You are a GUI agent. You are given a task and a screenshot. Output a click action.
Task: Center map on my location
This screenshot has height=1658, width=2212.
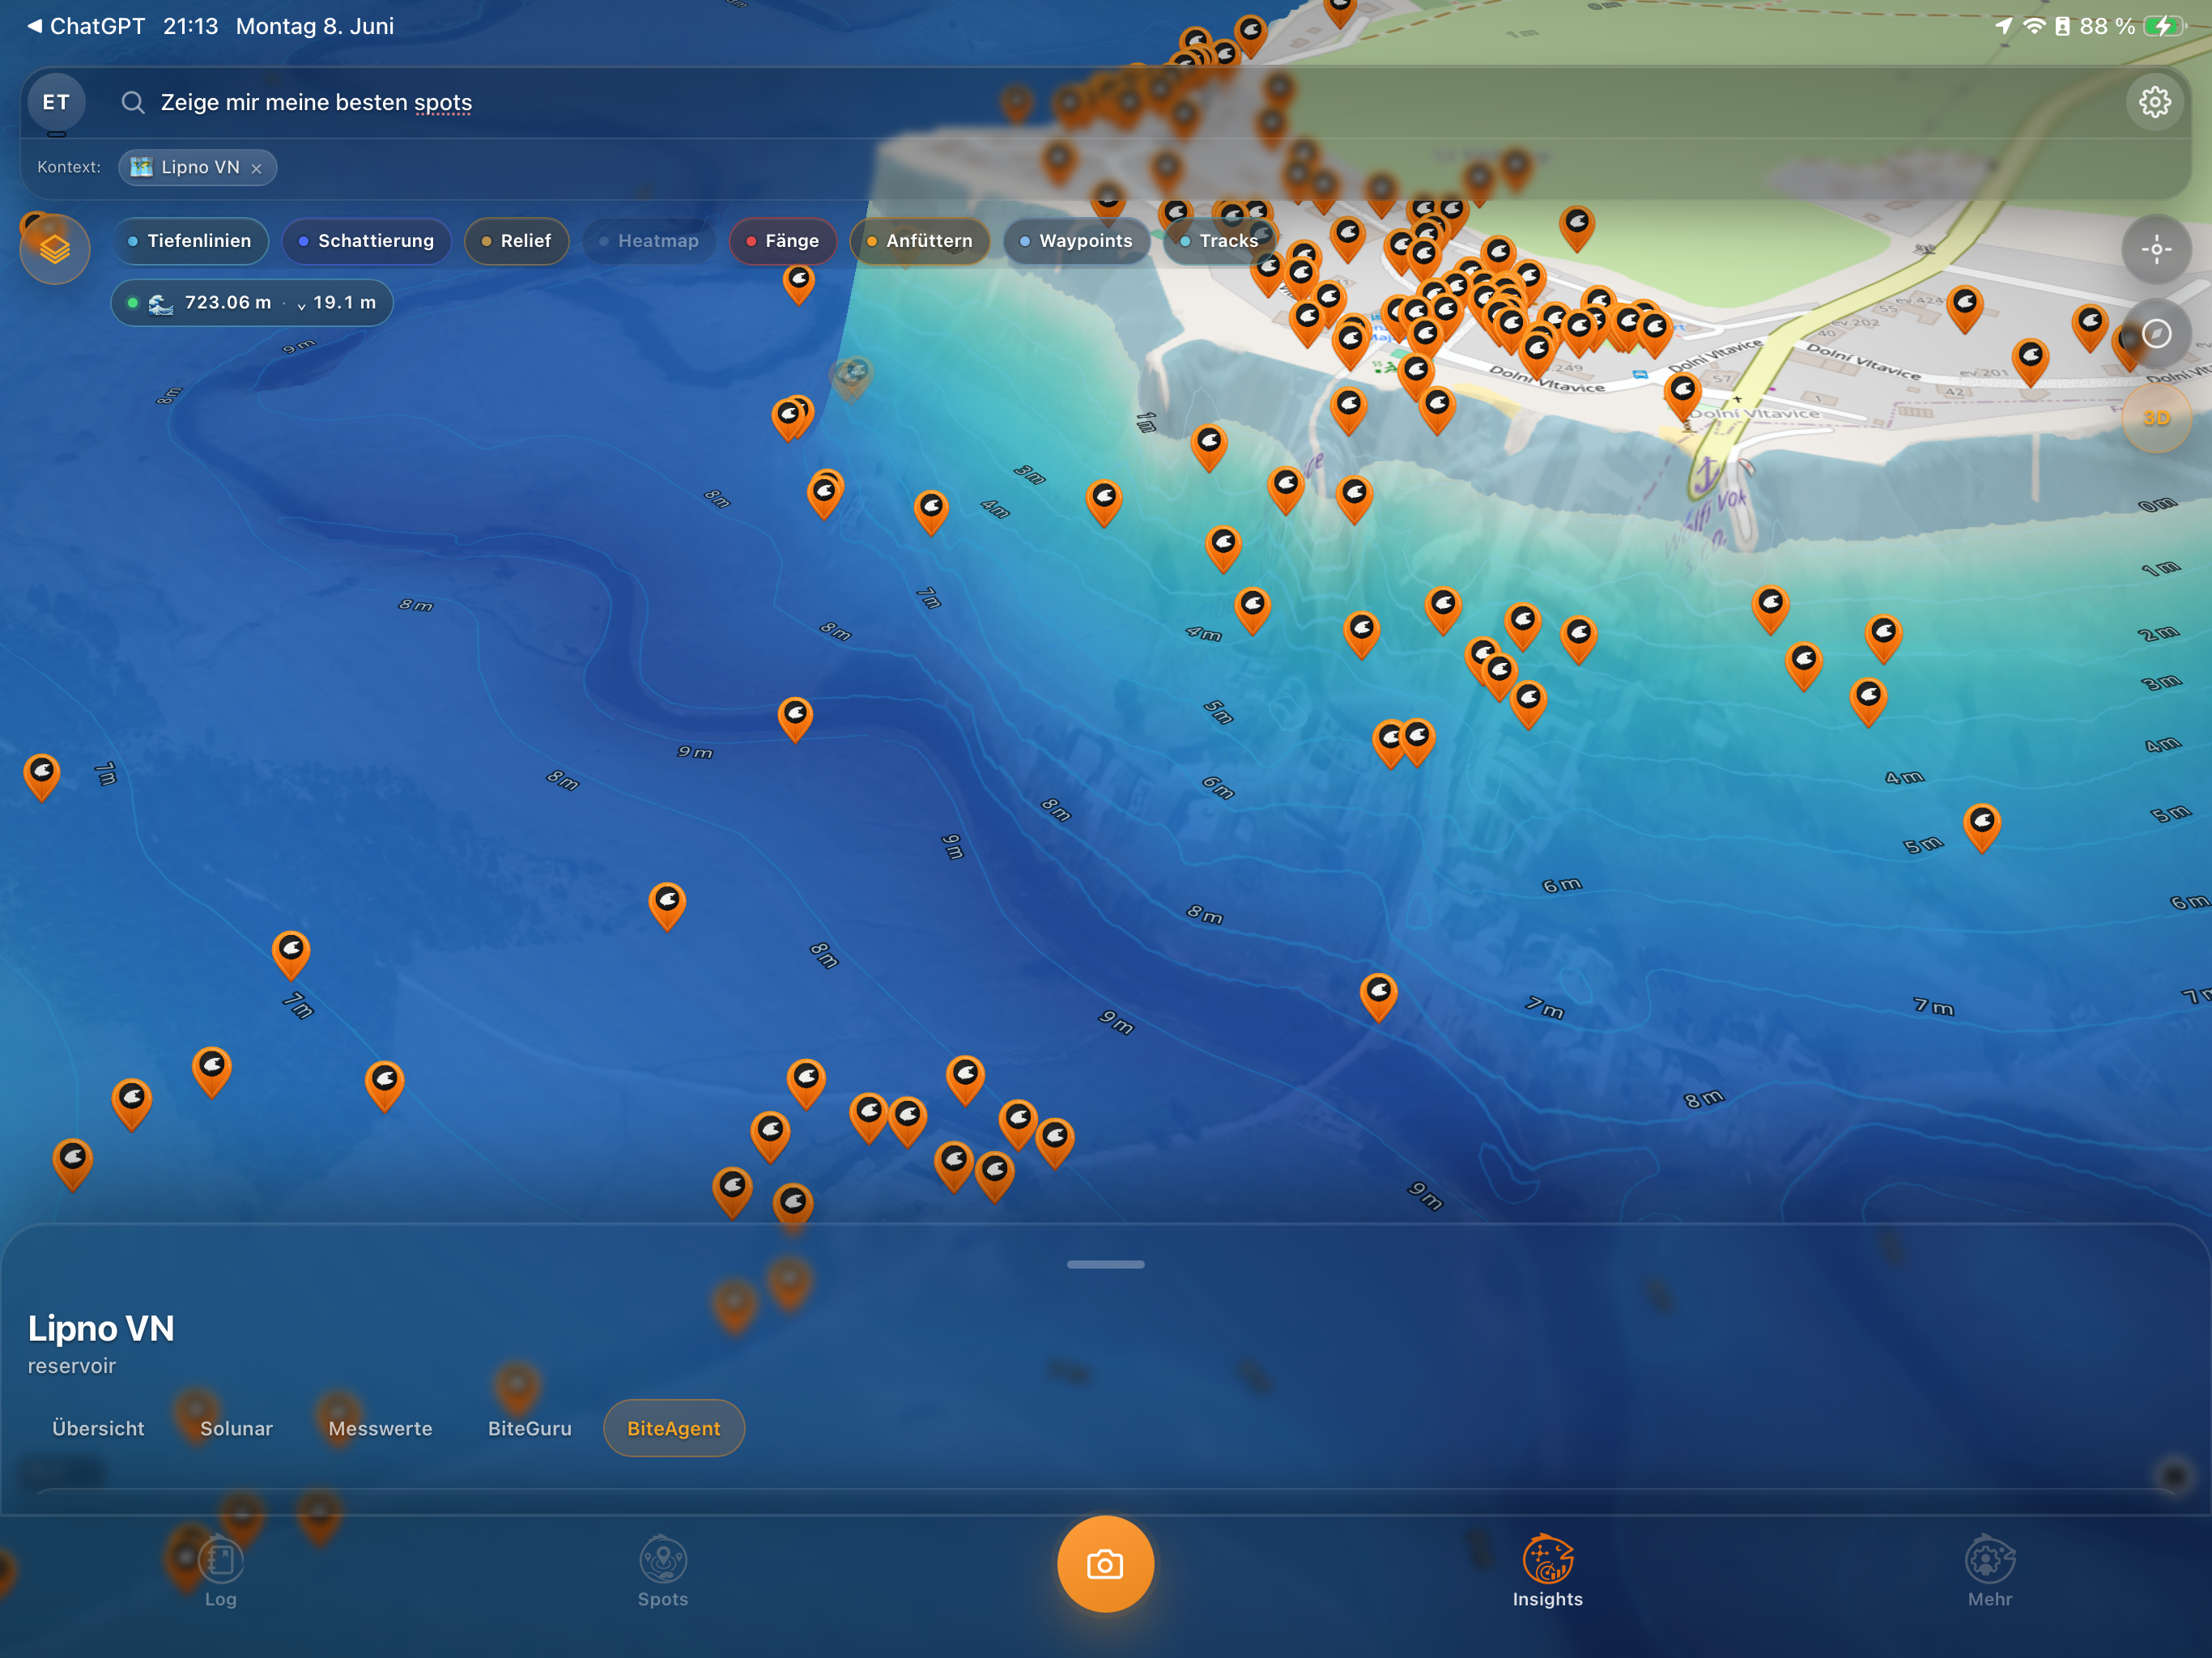(2157, 249)
